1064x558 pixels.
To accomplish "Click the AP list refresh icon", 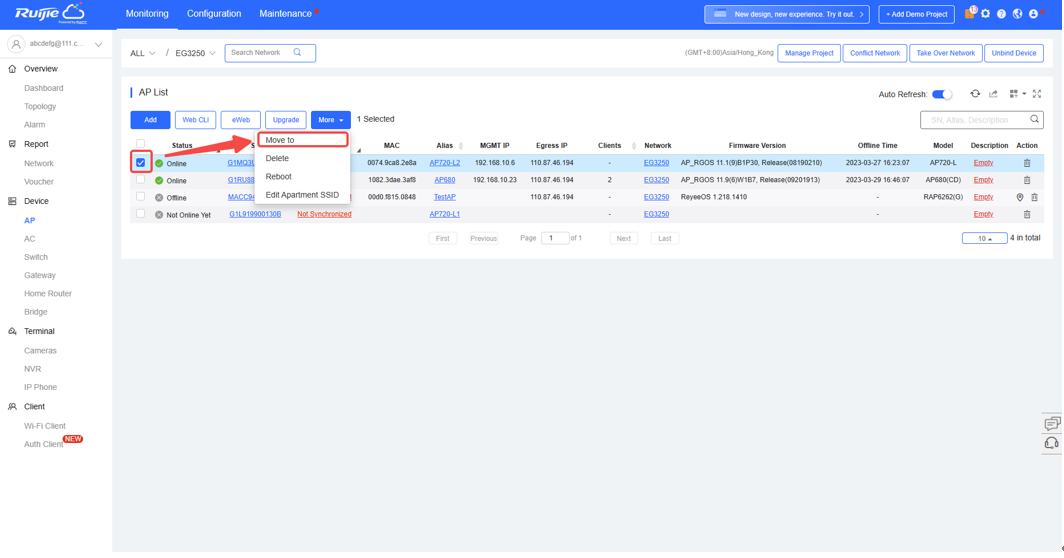I will (977, 94).
